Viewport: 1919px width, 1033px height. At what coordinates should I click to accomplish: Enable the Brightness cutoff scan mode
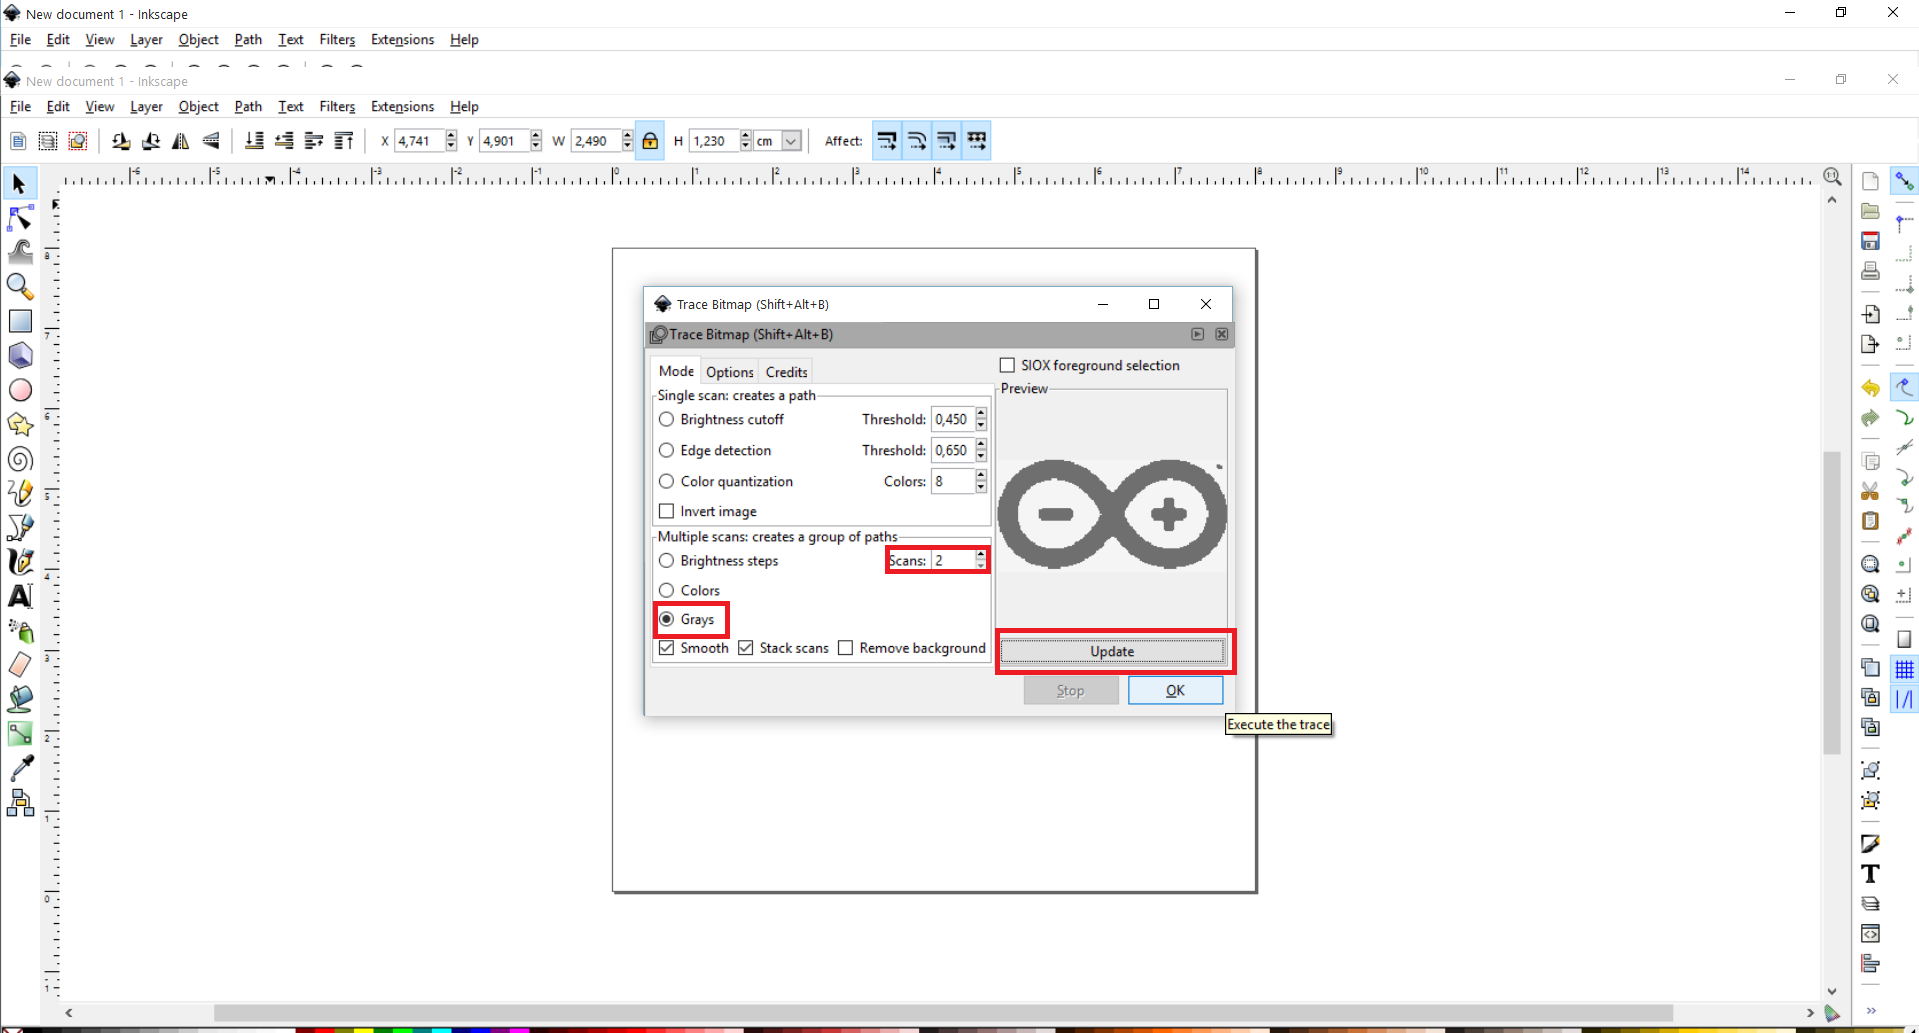point(666,419)
